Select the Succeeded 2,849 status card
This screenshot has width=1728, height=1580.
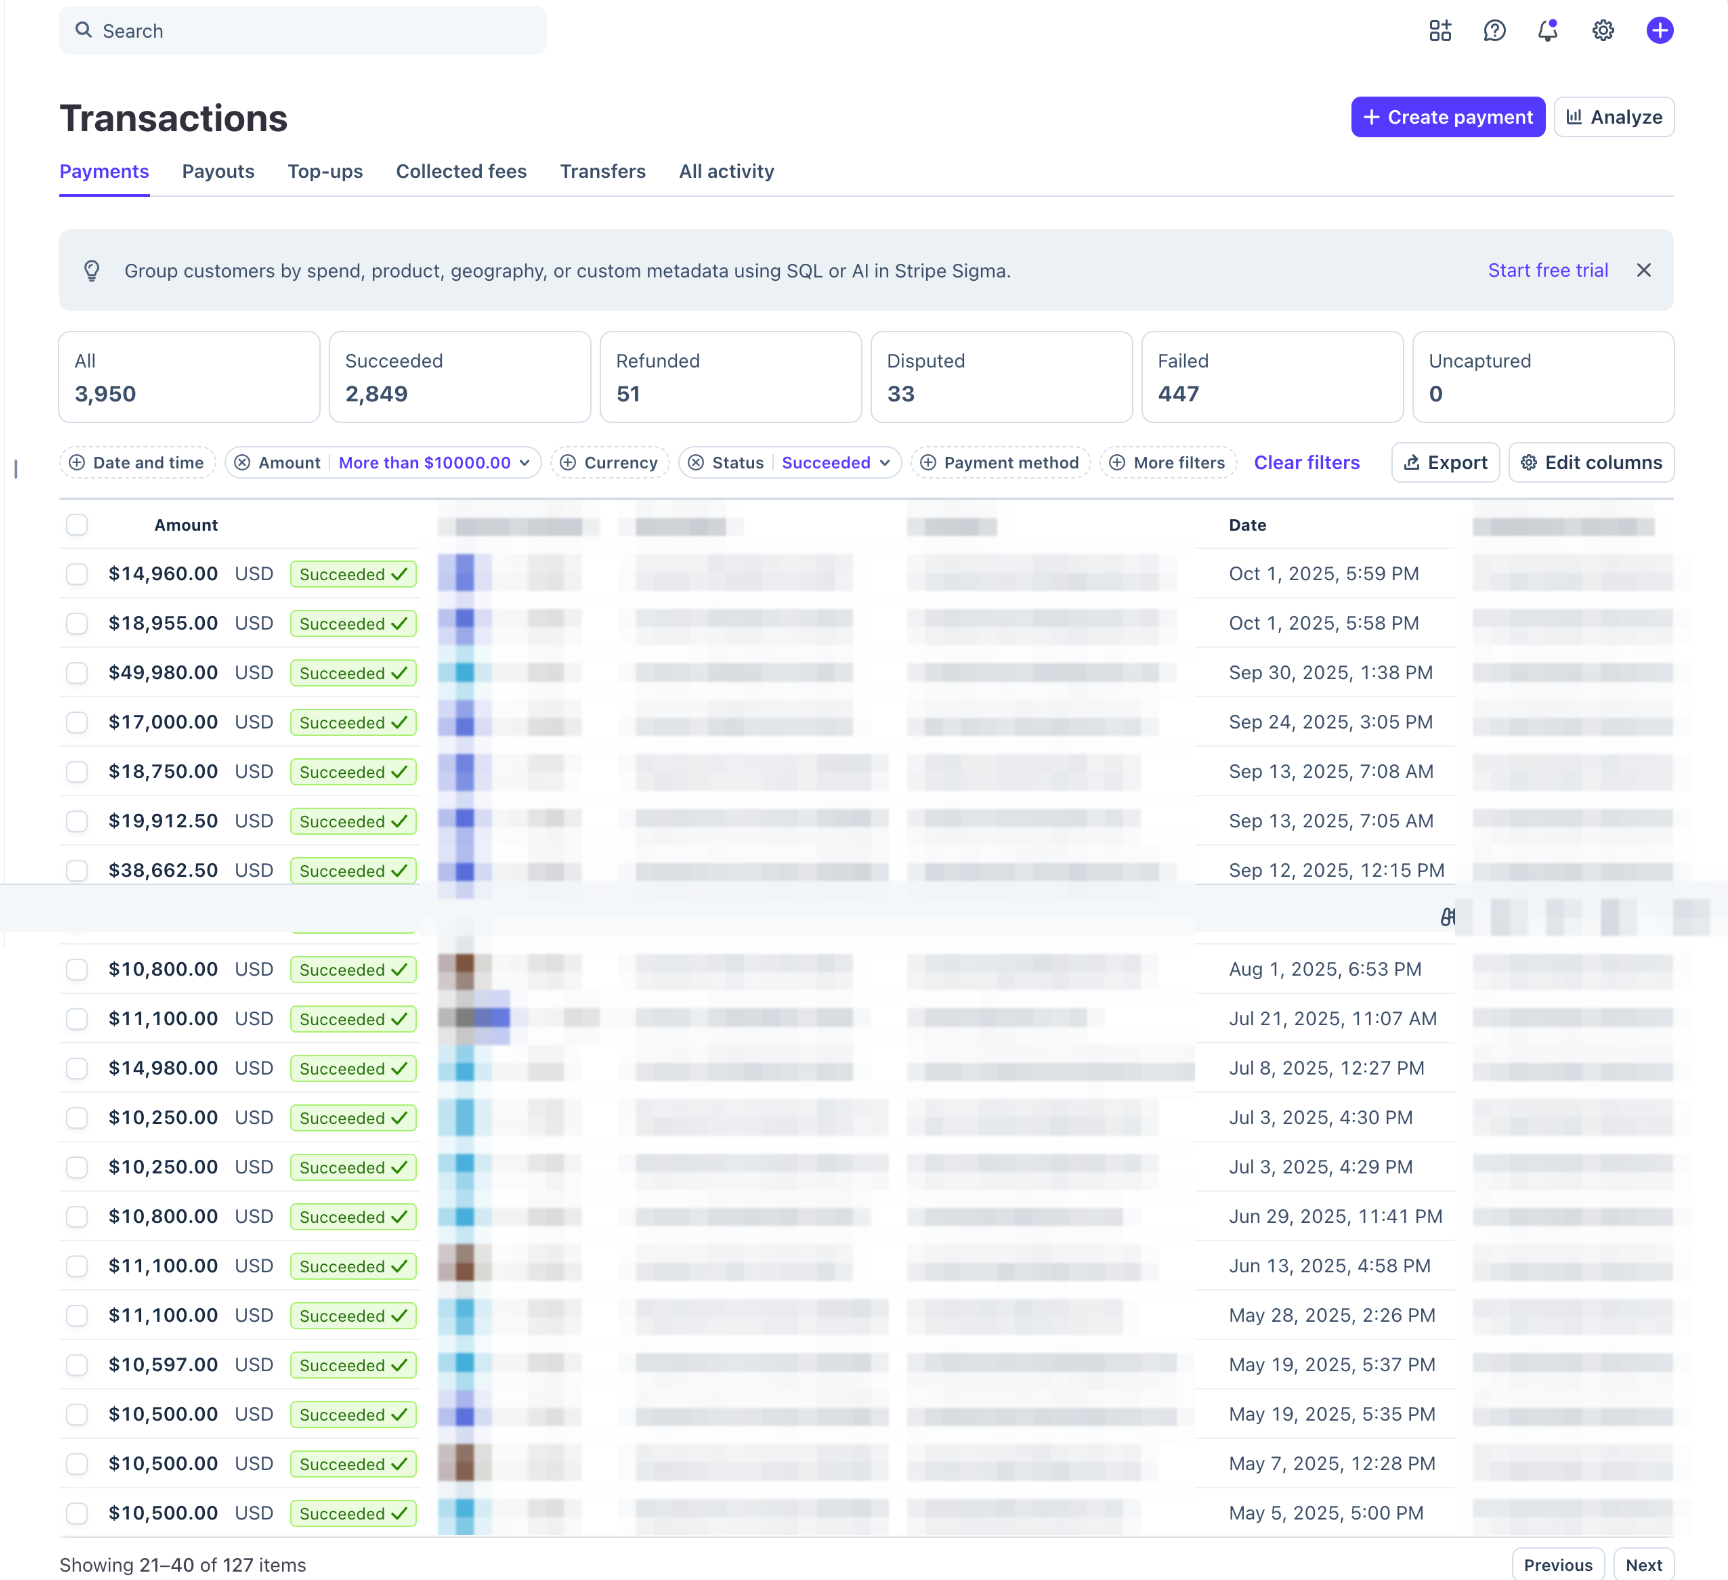pyautogui.click(x=460, y=377)
